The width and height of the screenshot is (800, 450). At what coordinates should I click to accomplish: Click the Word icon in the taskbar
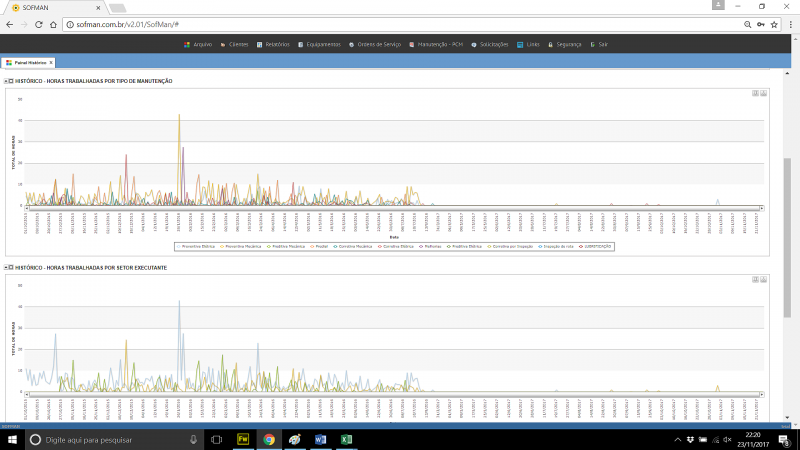[321, 439]
